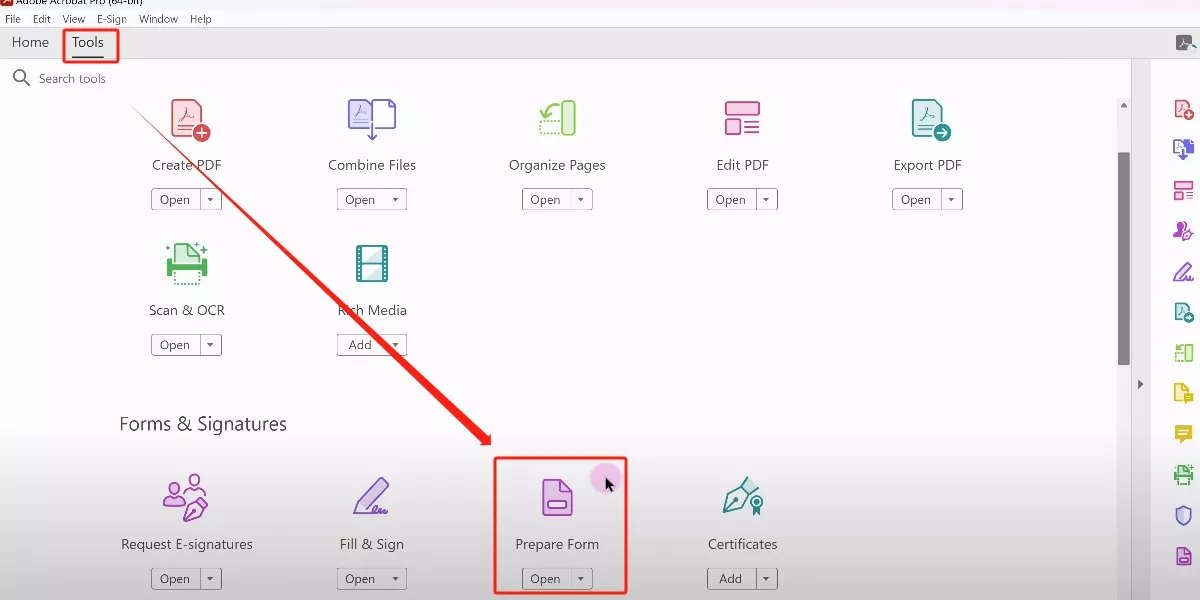This screenshot has height=600, width=1200.
Task: Open the E-Sign menu
Action: 111,18
